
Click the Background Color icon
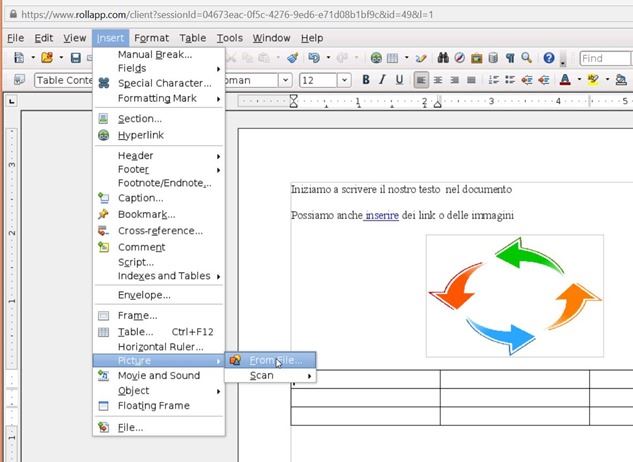pos(621,80)
